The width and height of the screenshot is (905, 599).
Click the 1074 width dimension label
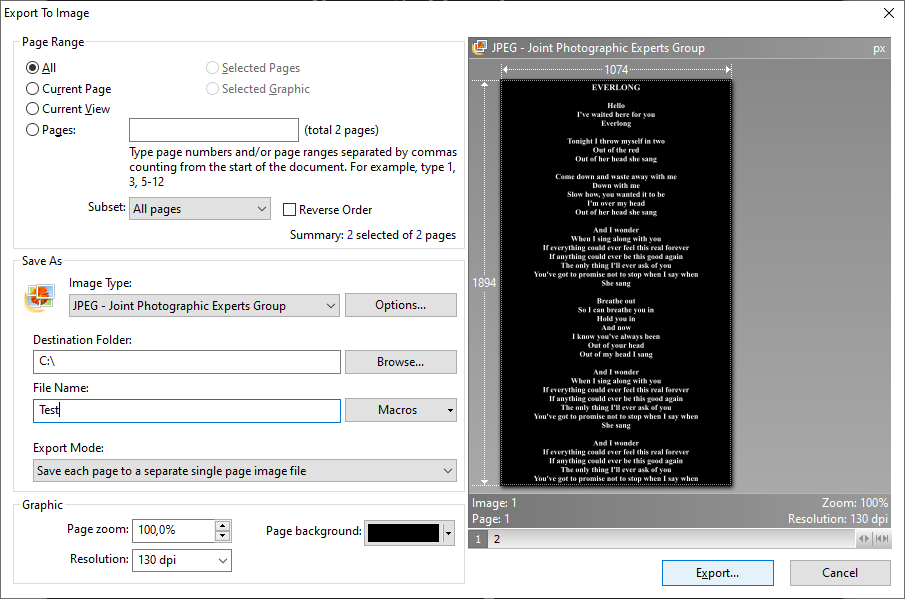[x=616, y=70]
